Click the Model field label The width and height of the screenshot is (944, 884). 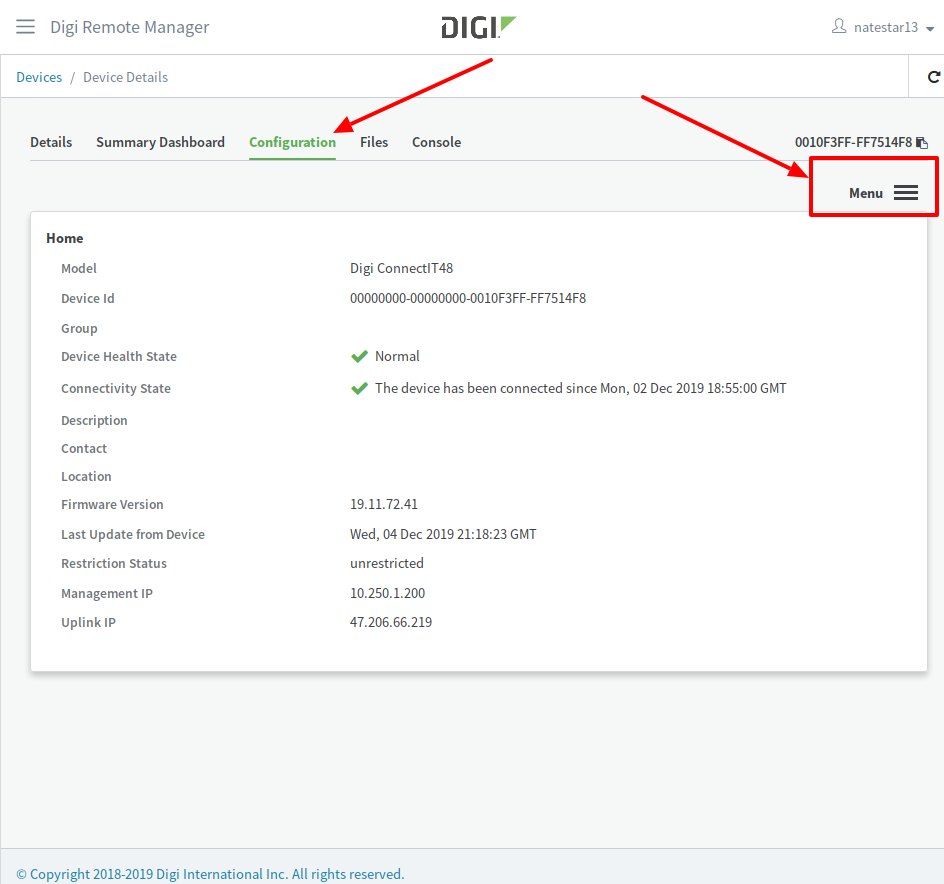click(x=79, y=268)
